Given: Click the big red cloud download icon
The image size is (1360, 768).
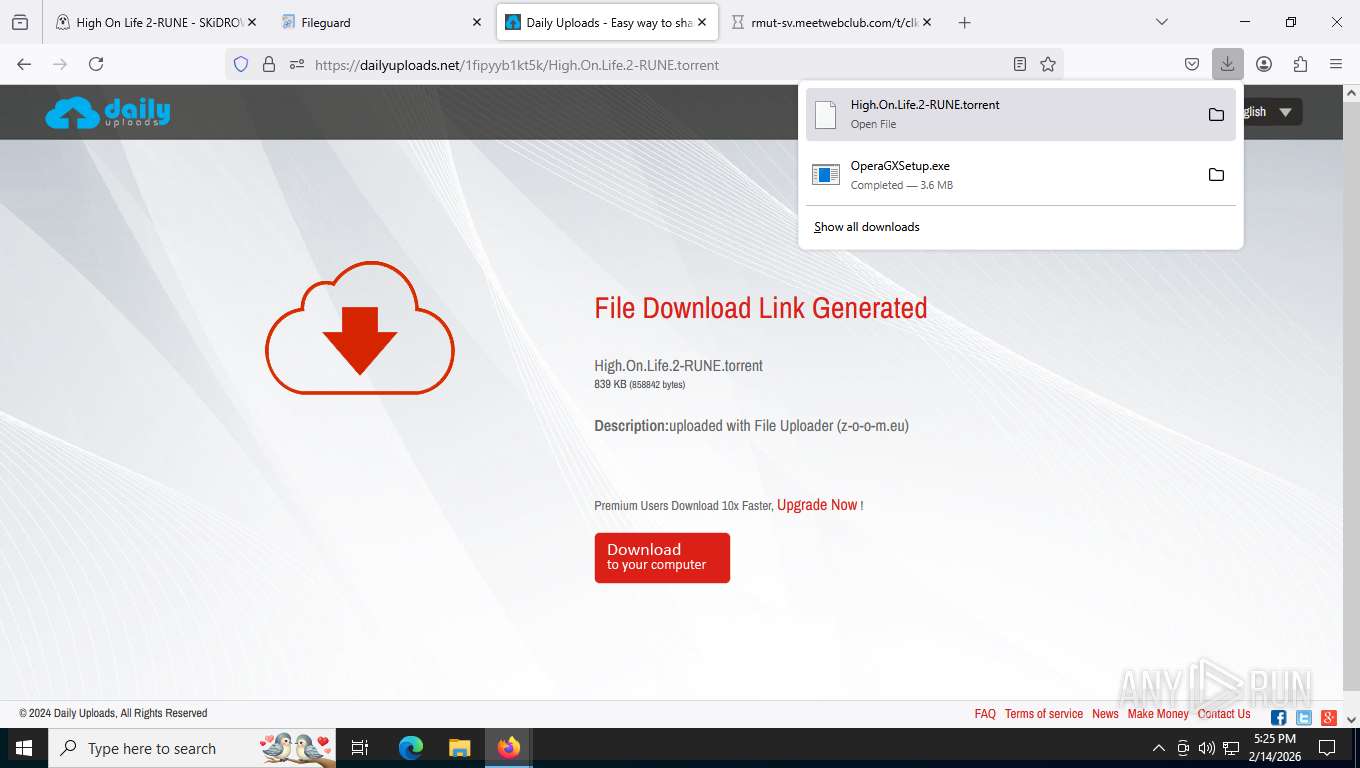Looking at the screenshot, I should 360,327.
